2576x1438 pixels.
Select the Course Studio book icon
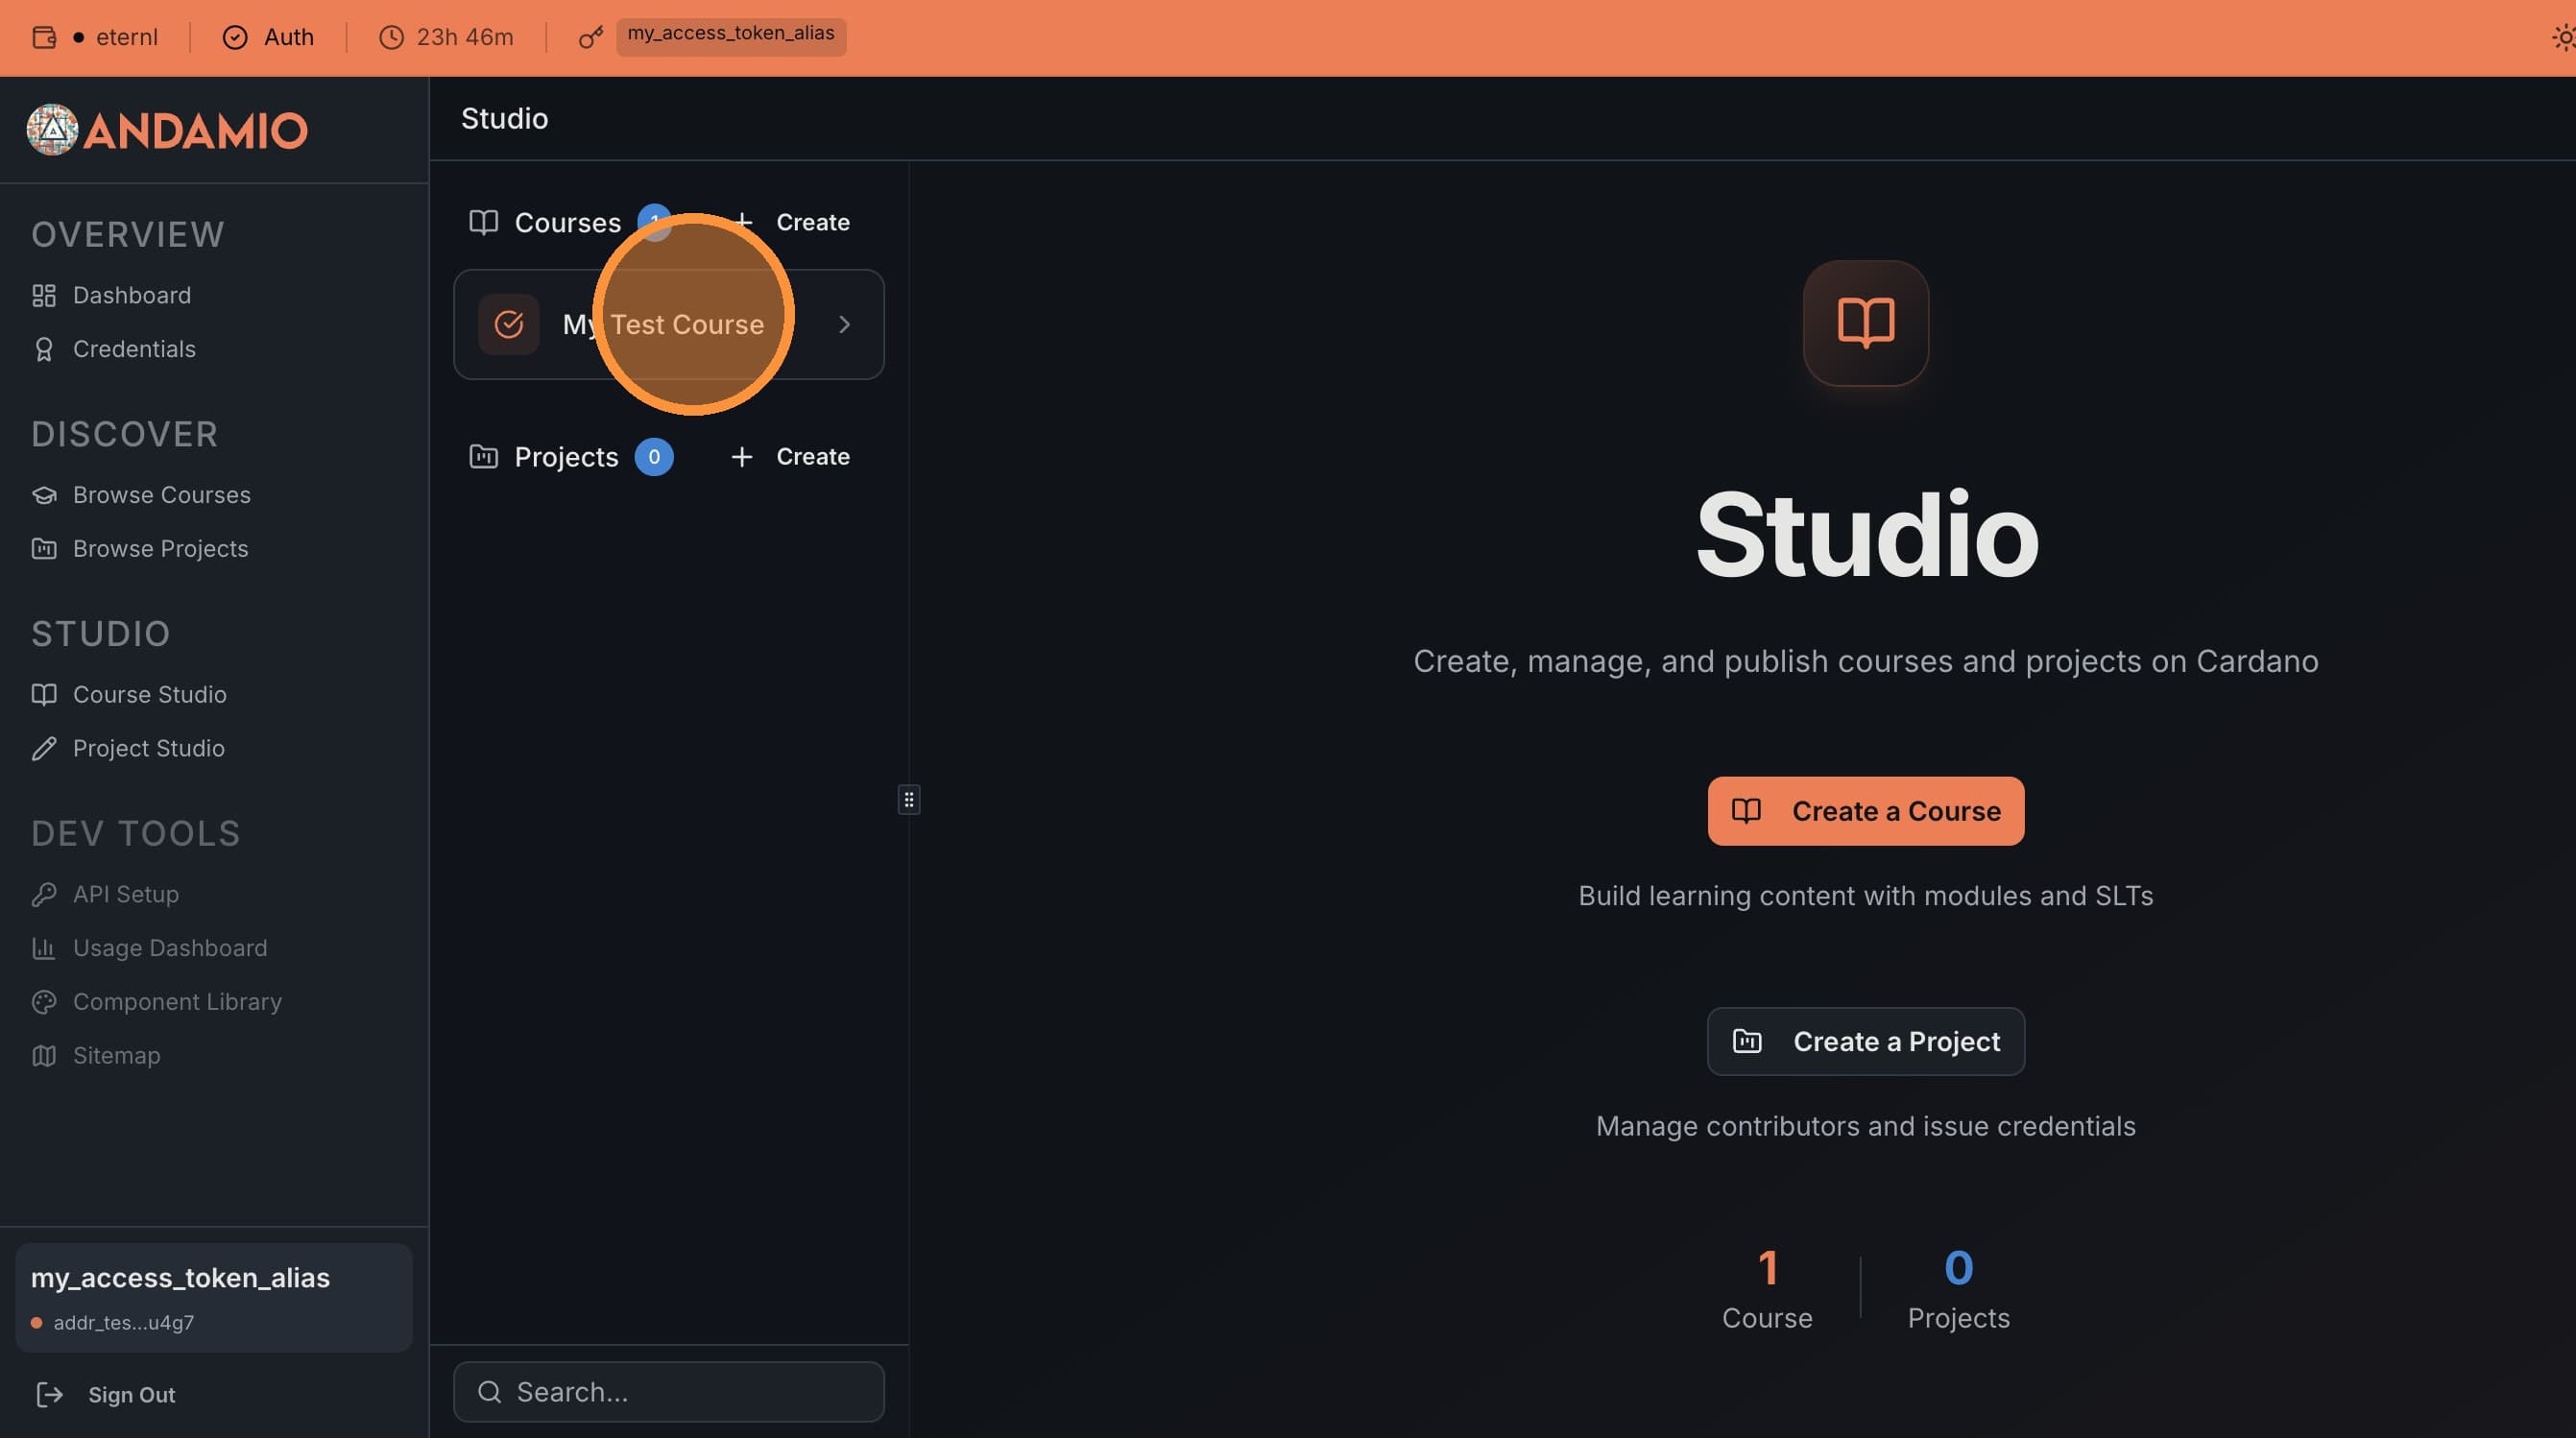click(45, 694)
